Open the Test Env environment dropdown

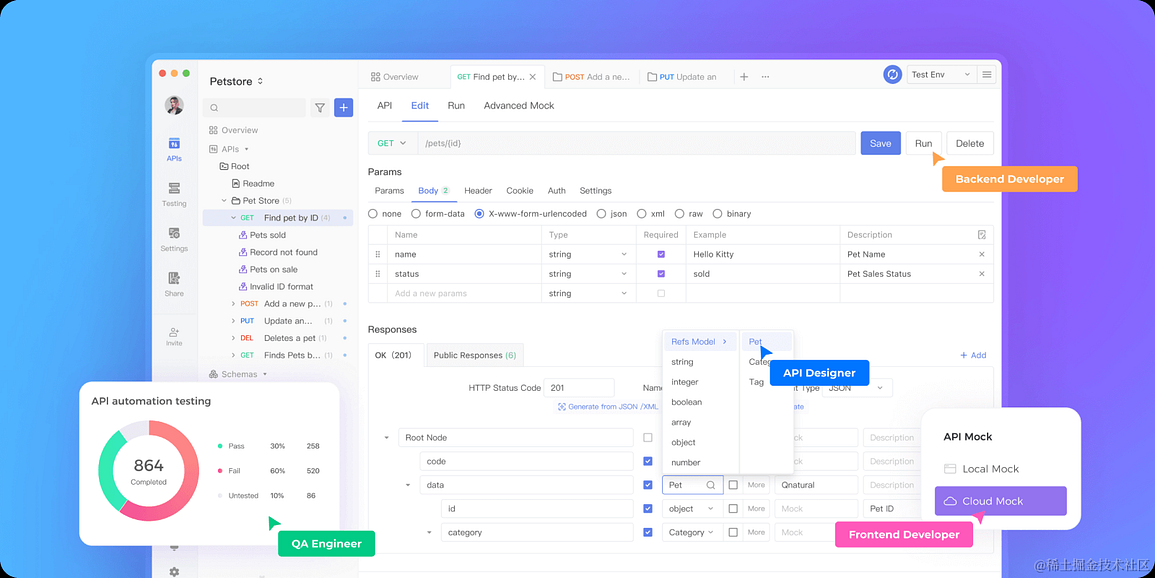(938, 74)
